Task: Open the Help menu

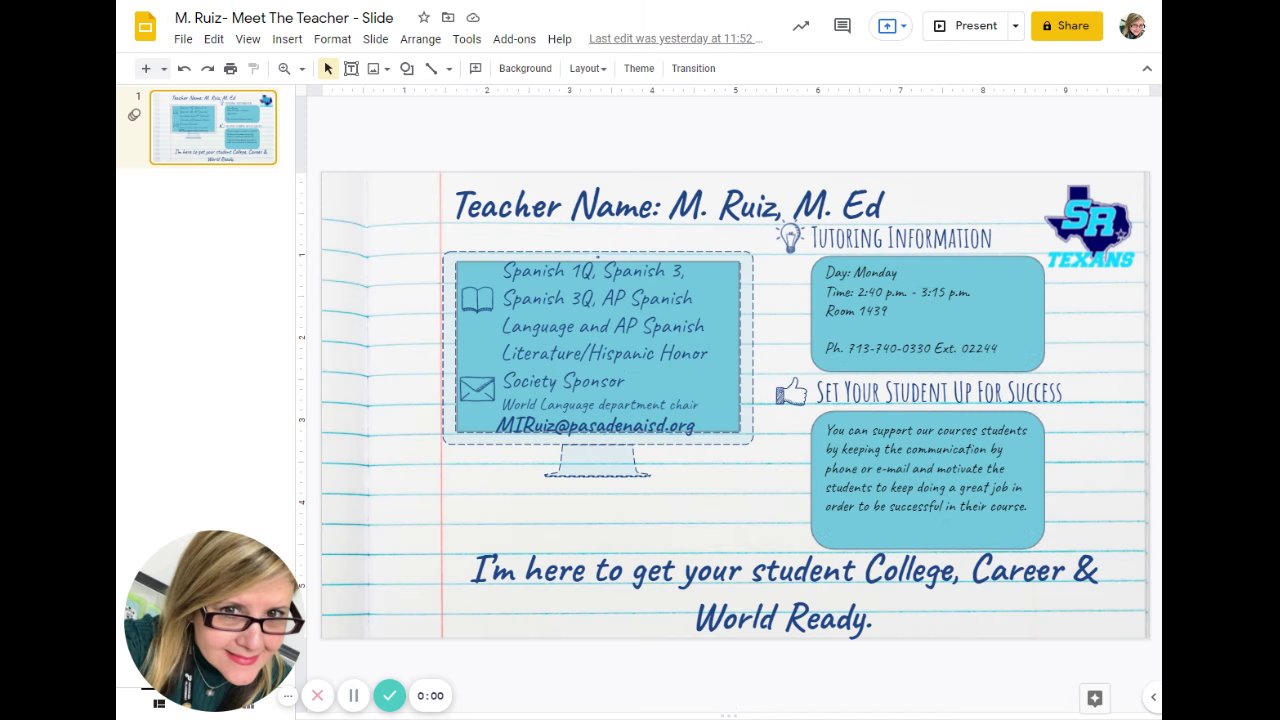Action: click(559, 39)
